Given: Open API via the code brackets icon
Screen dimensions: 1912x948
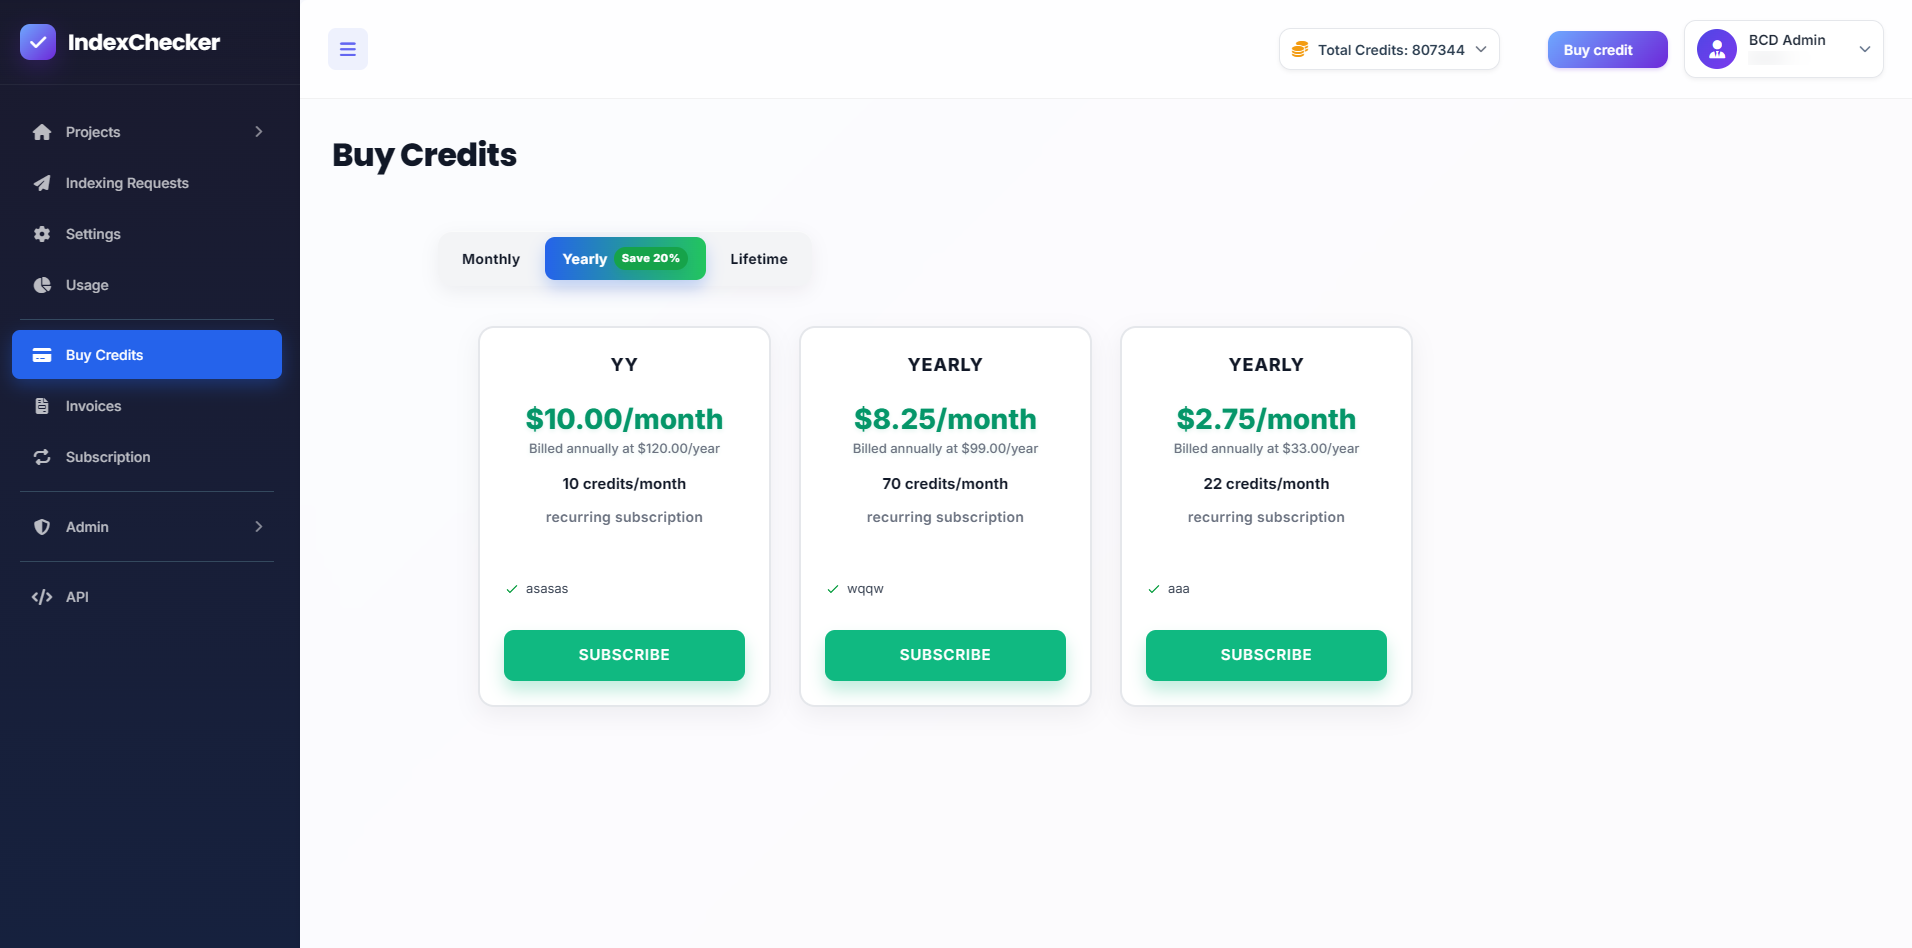Looking at the screenshot, I should click(x=42, y=597).
